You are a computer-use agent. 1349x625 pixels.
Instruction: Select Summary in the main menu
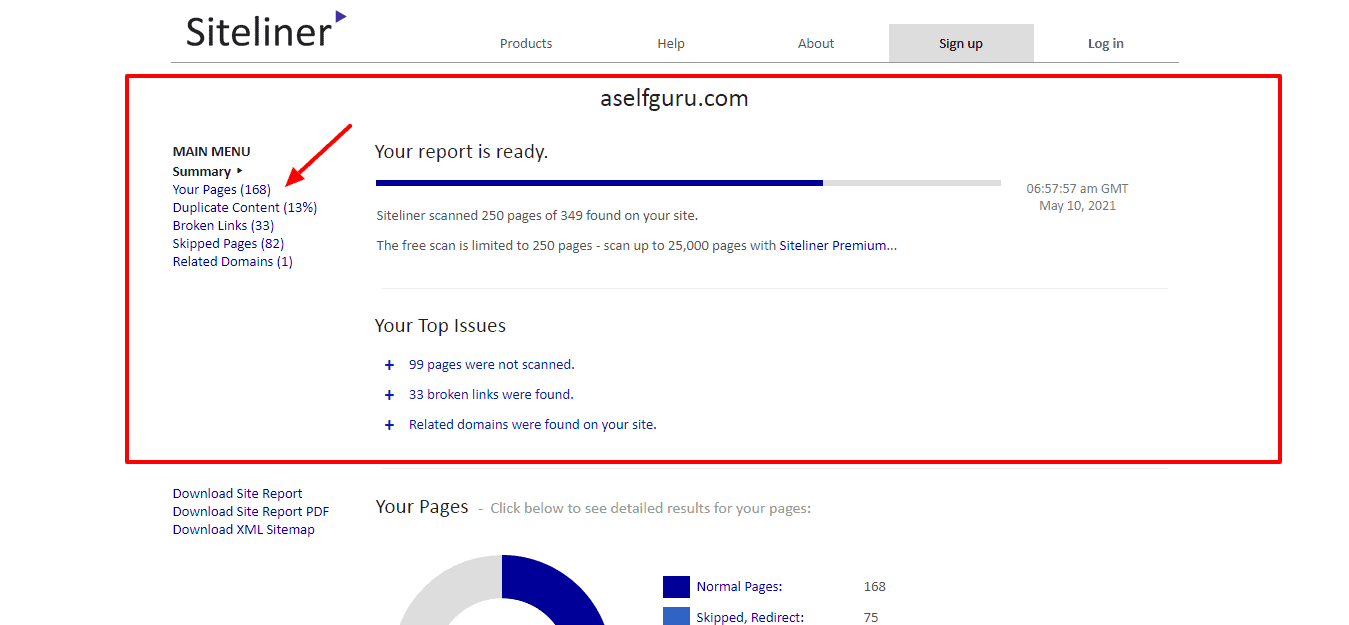coord(202,171)
